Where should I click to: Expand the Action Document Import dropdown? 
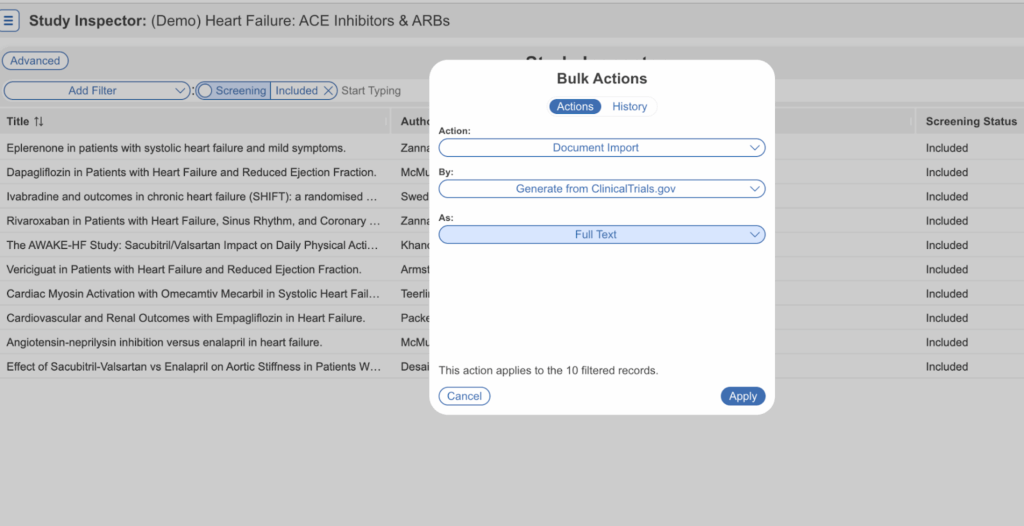click(601, 148)
